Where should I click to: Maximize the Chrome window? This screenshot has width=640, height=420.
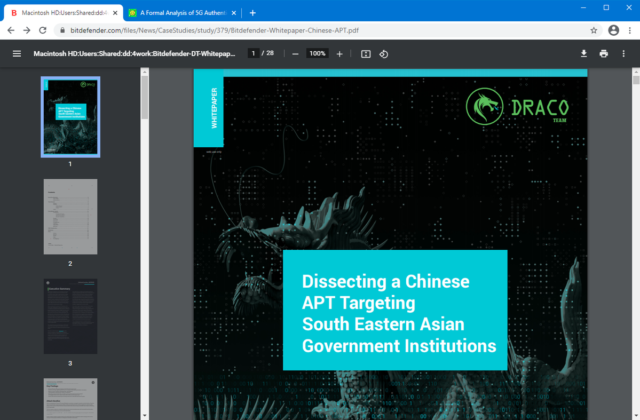[606, 8]
